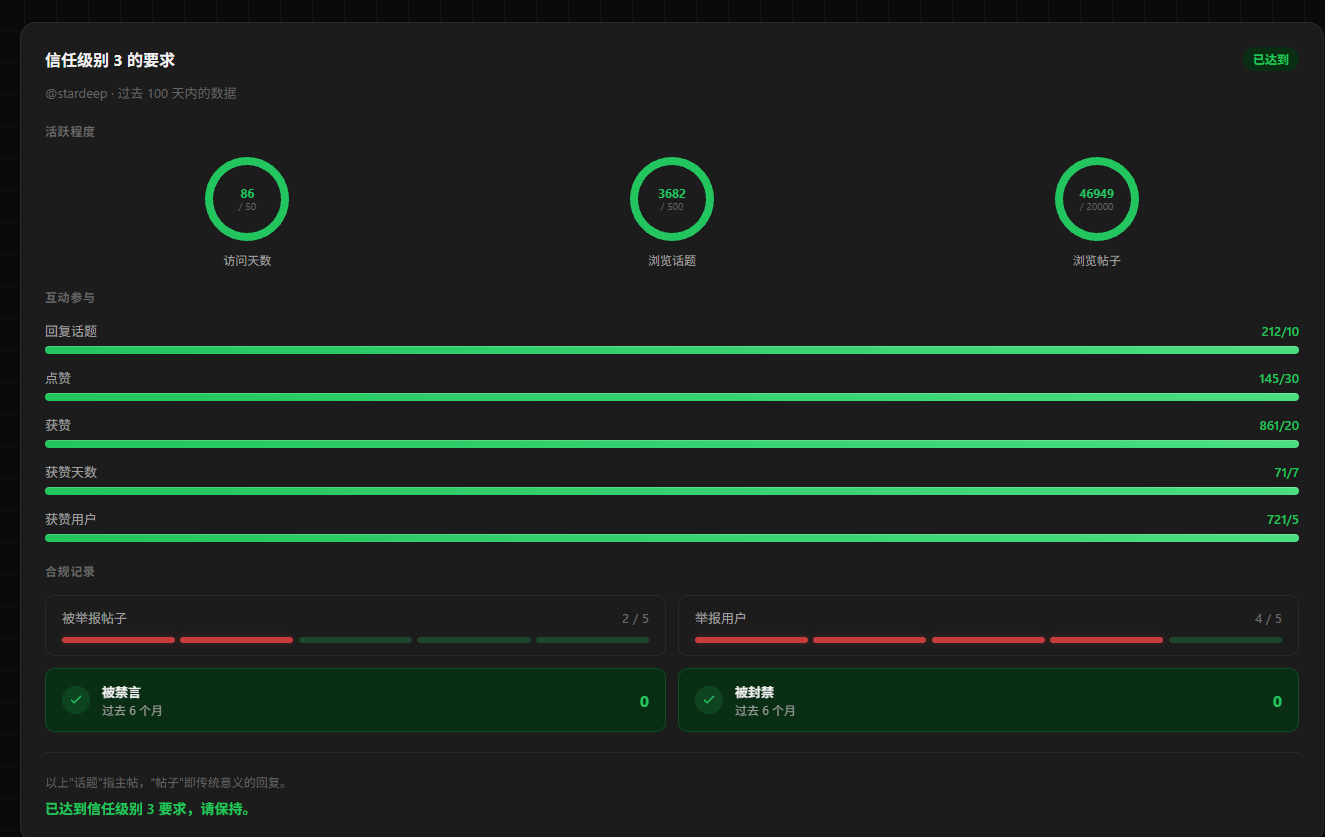The height and width of the screenshot is (837, 1325).
Task: Click the 访问天数 circular progress ring
Action: point(247,199)
